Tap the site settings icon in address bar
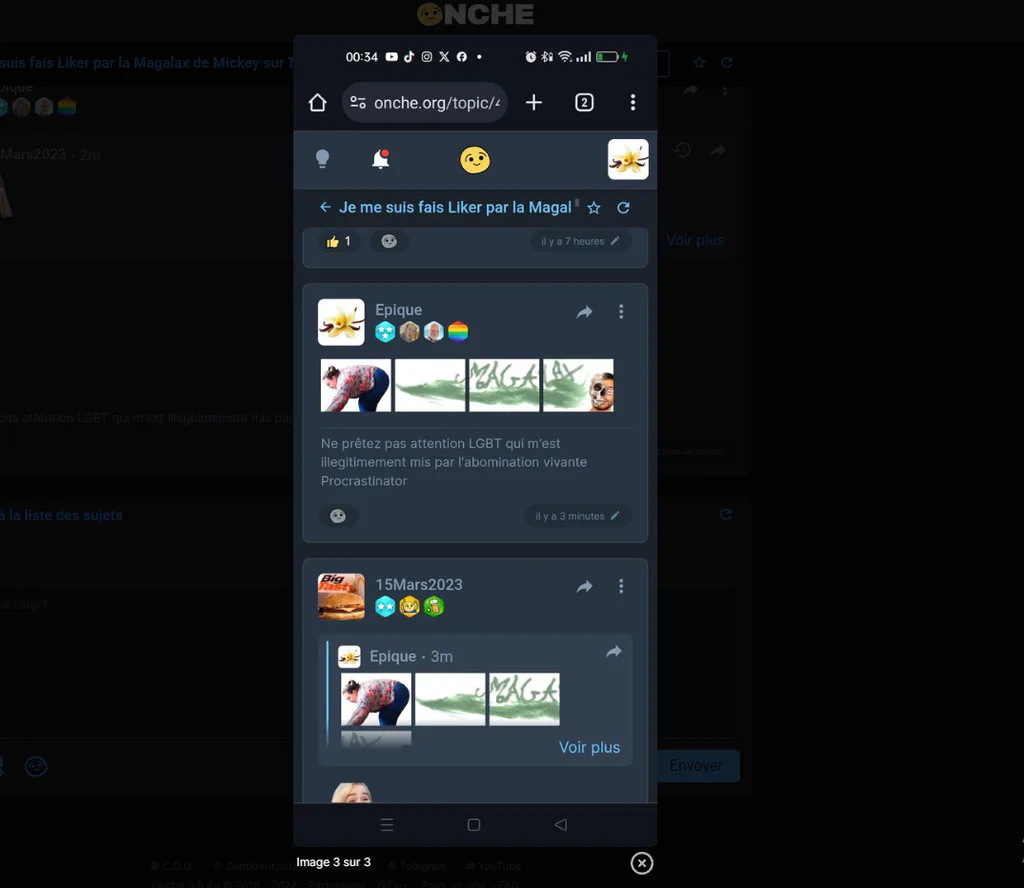Image resolution: width=1024 pixels, height=888 pixels. click(x=358, y=103)
